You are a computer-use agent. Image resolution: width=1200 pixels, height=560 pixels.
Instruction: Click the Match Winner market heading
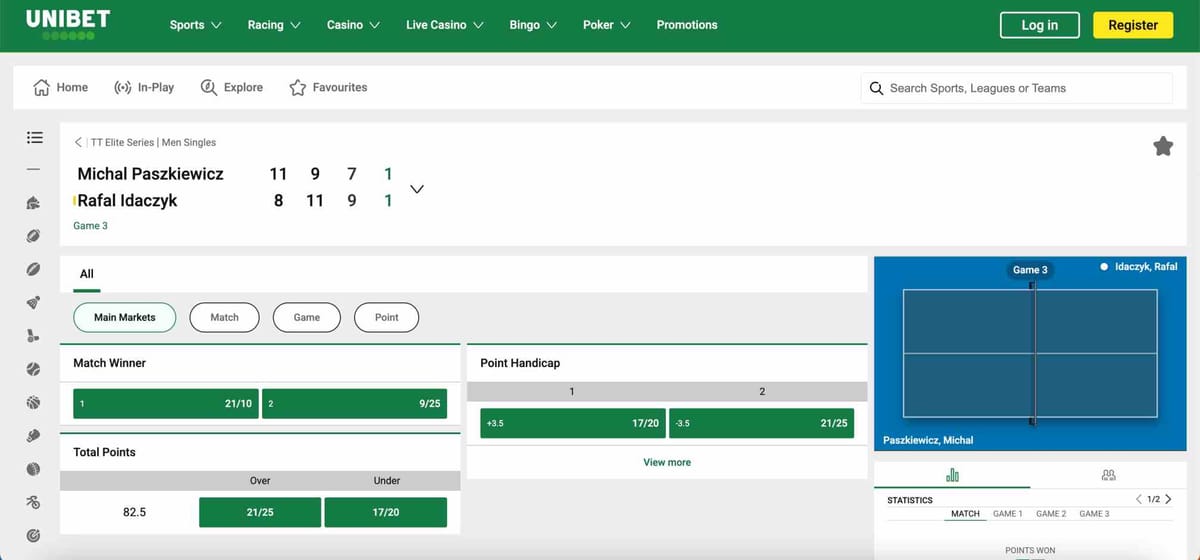pyautogui.click(x=110, y=363)
